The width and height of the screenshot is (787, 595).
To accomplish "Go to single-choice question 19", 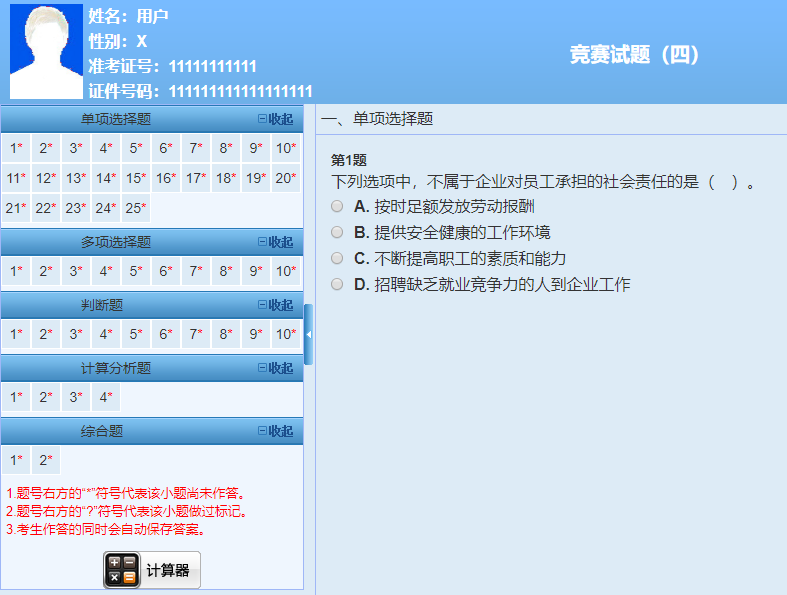I will point(256,178).
